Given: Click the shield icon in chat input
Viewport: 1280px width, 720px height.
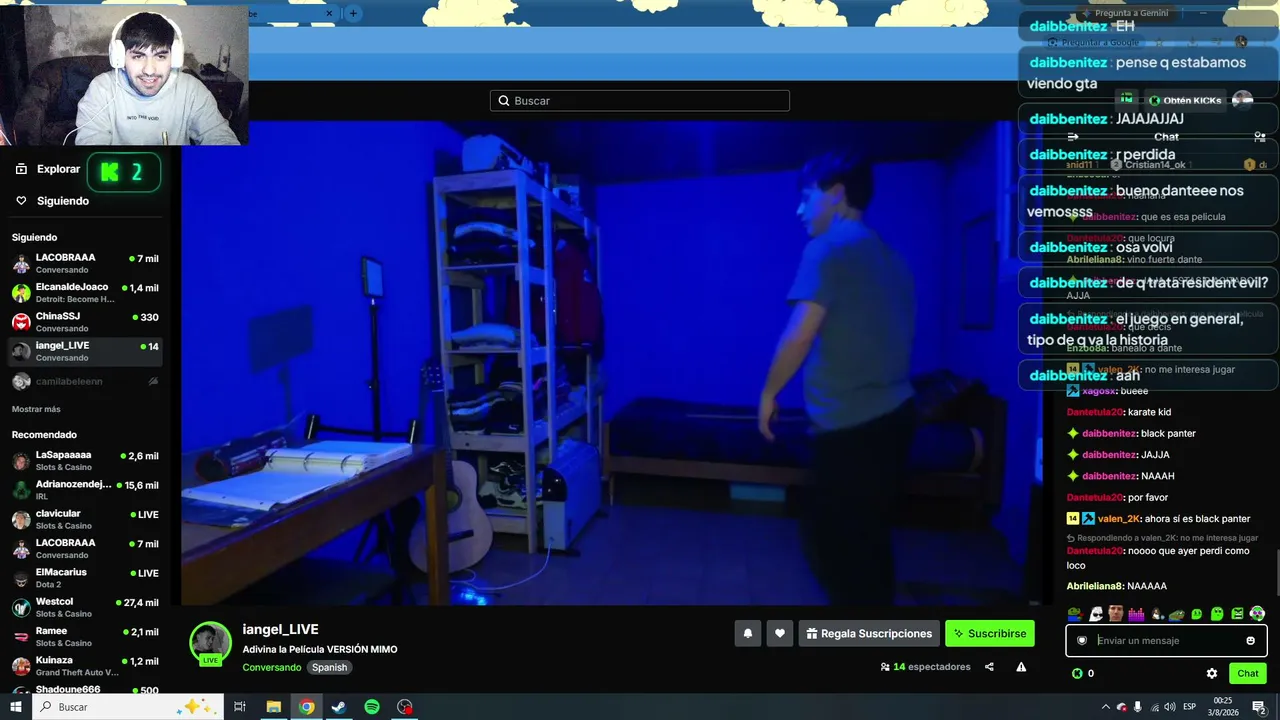Looking at the screenshot, I should pos(1082,641).
